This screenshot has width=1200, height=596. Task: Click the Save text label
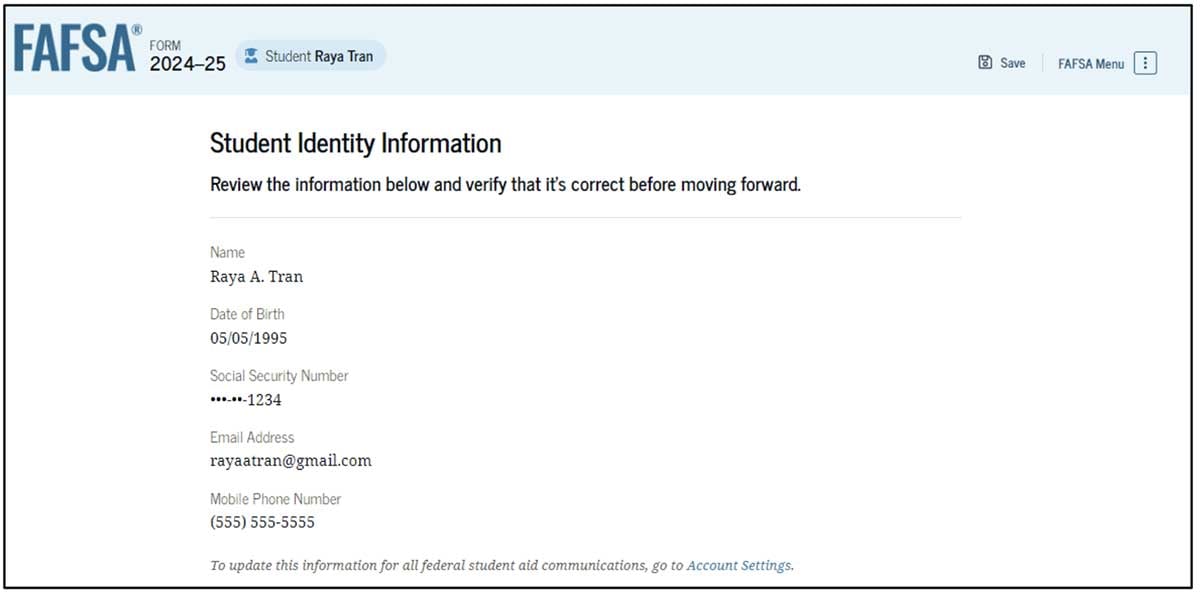1013,63
